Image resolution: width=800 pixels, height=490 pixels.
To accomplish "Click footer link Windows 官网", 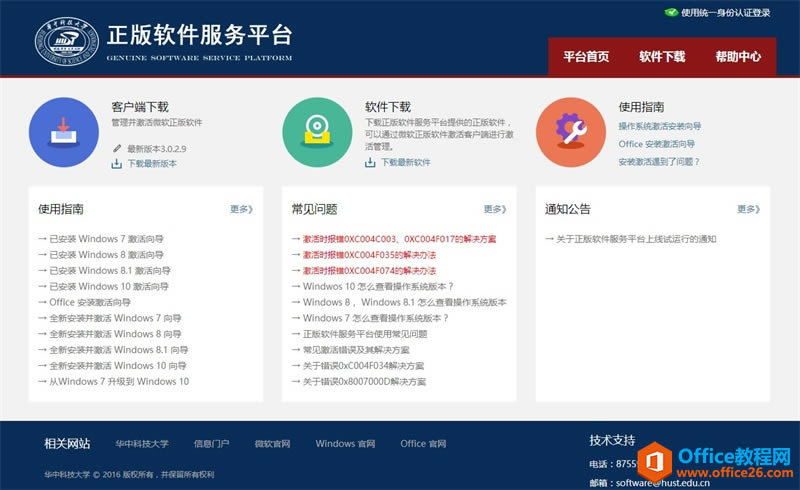I will (x=345, y=444).
